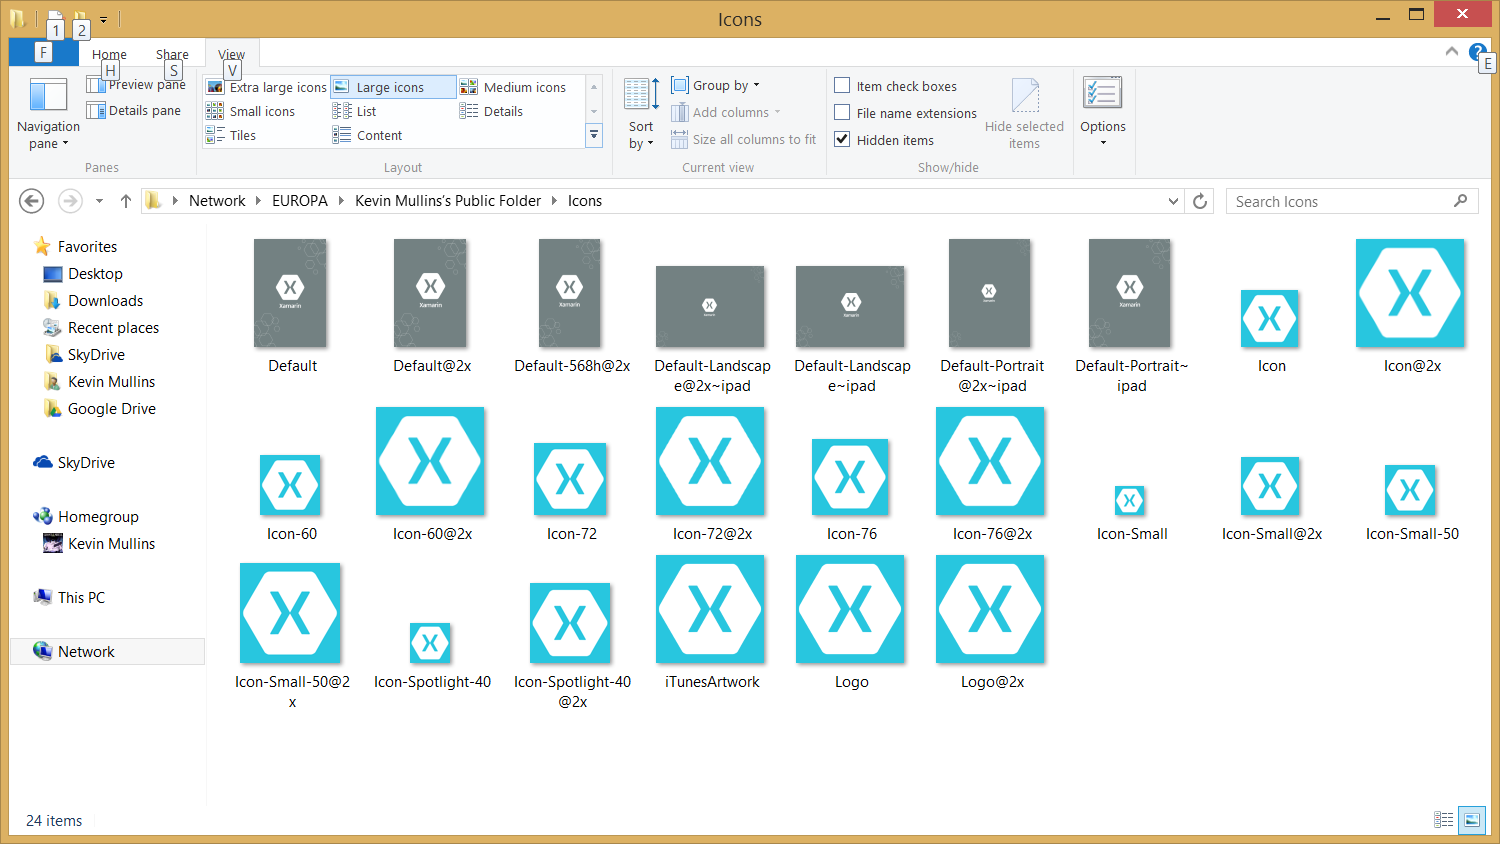The width and height of the screenshot is (1500, 844).
Task: Enable Item check boxes
Action: [x=842, y=86]
